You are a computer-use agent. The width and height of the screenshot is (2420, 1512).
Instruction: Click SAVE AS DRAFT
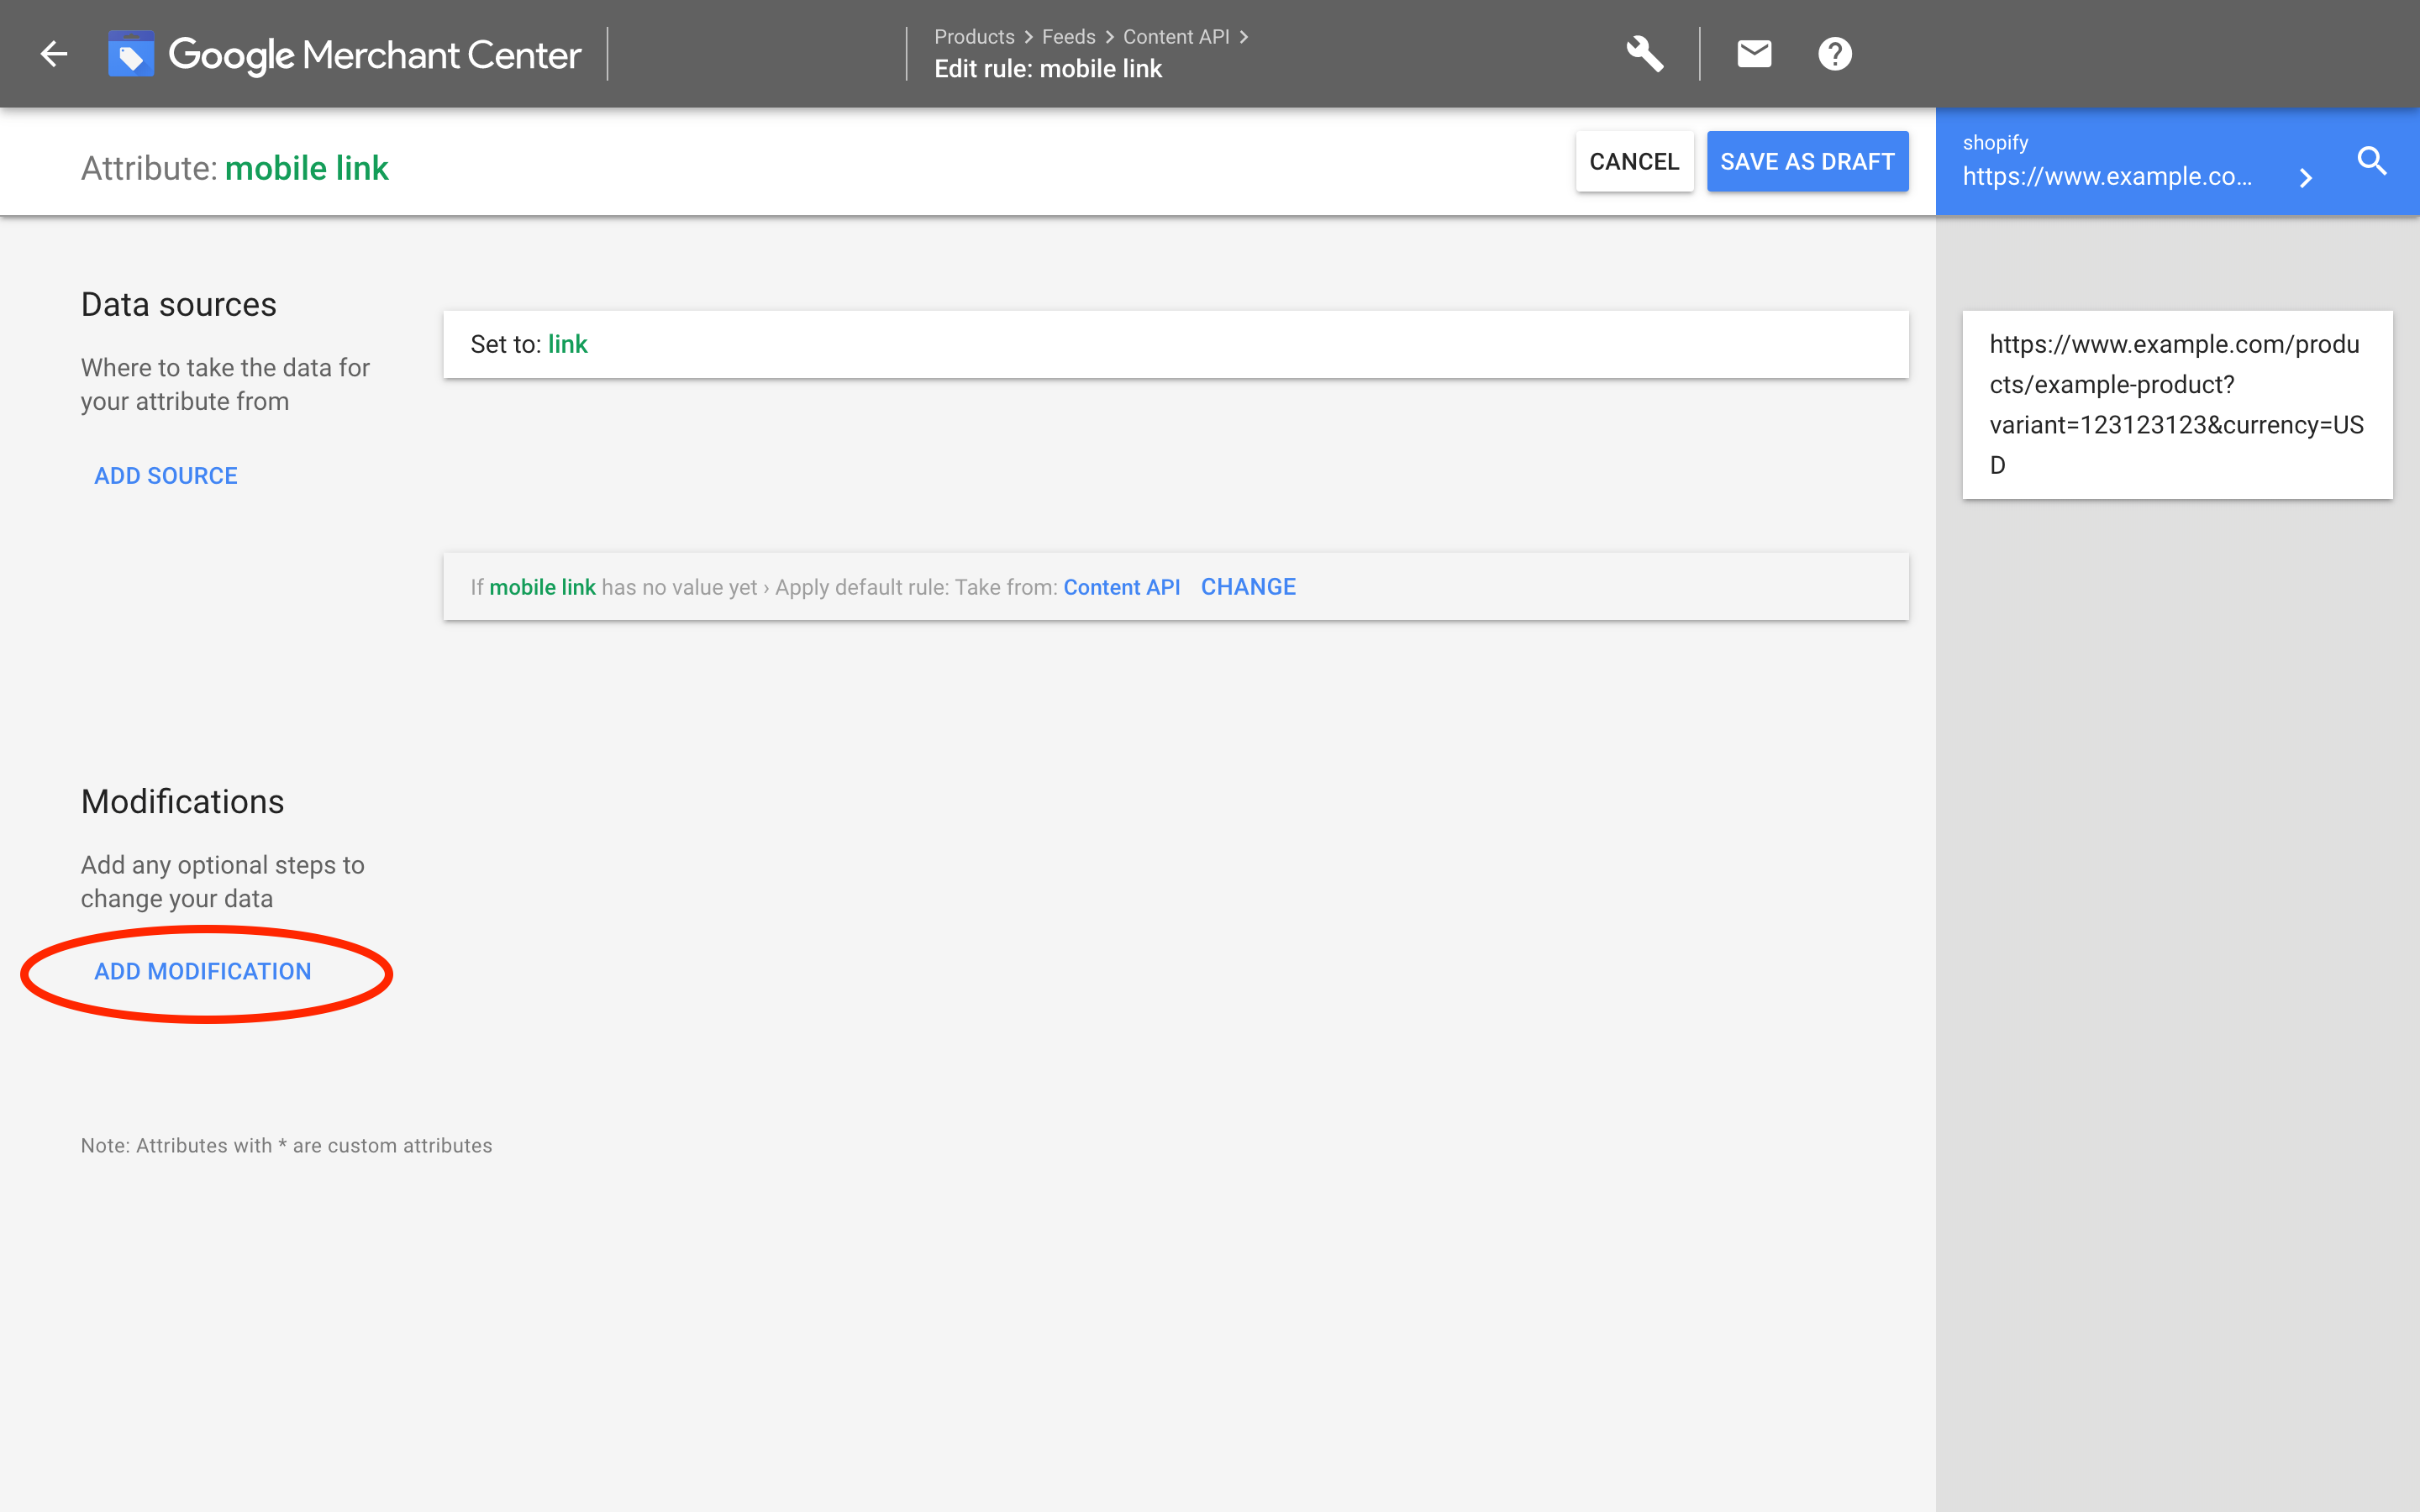[x=1807, y=161]
